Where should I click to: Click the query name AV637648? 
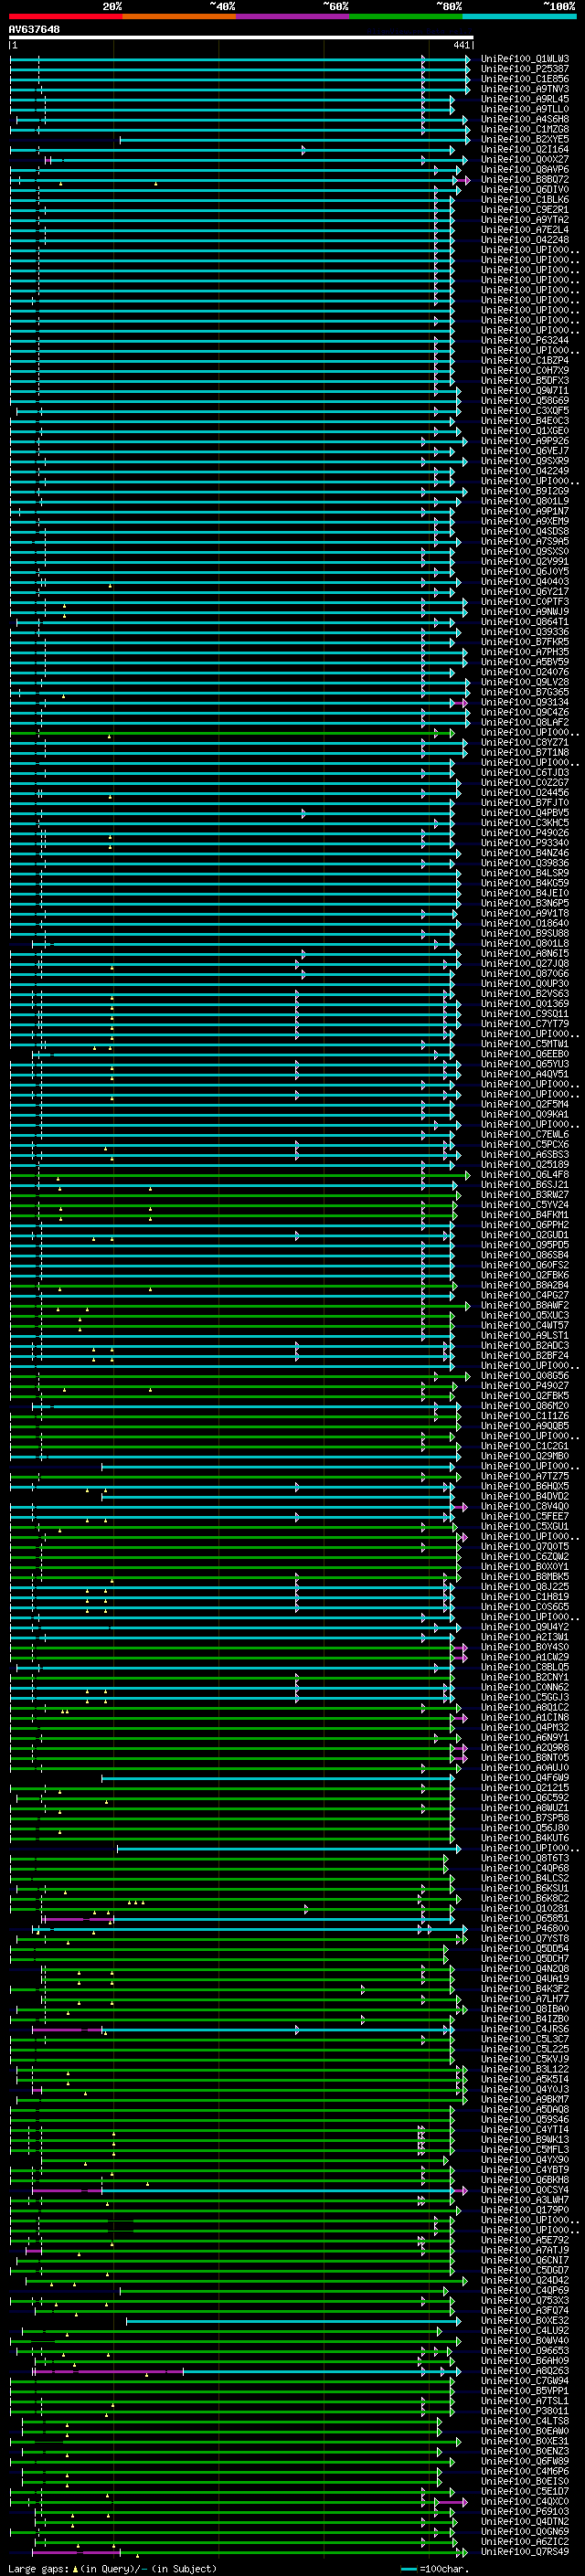(x=34, y=30)
